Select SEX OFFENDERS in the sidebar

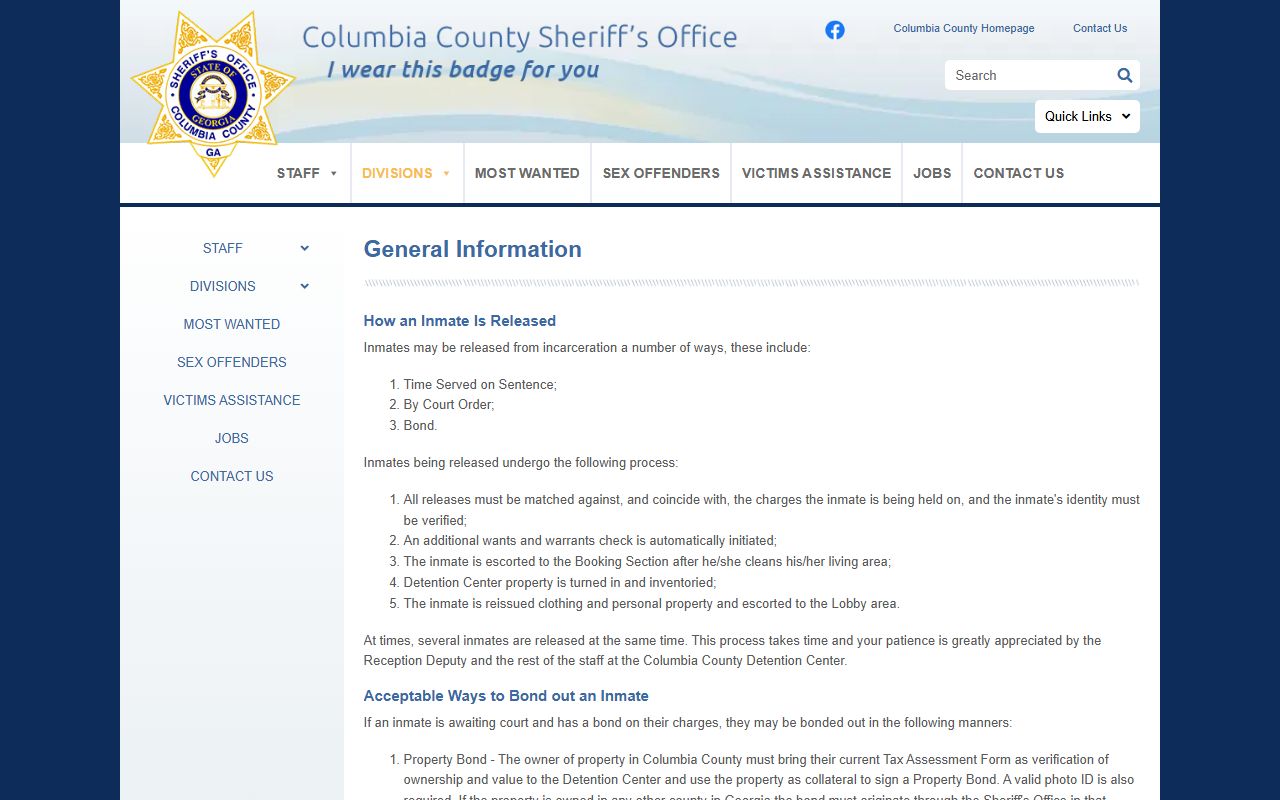pos(232,362)
